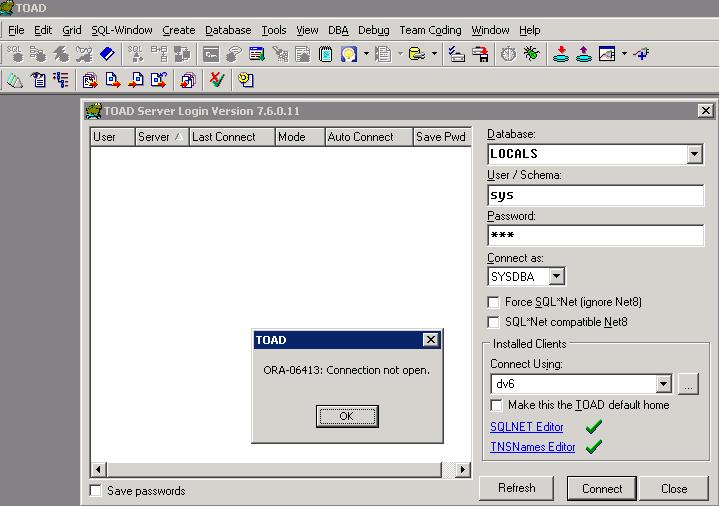This screenshot has height=506, width=719.
Task: Click into the User / Schema field
Action: tap(595, 195)
